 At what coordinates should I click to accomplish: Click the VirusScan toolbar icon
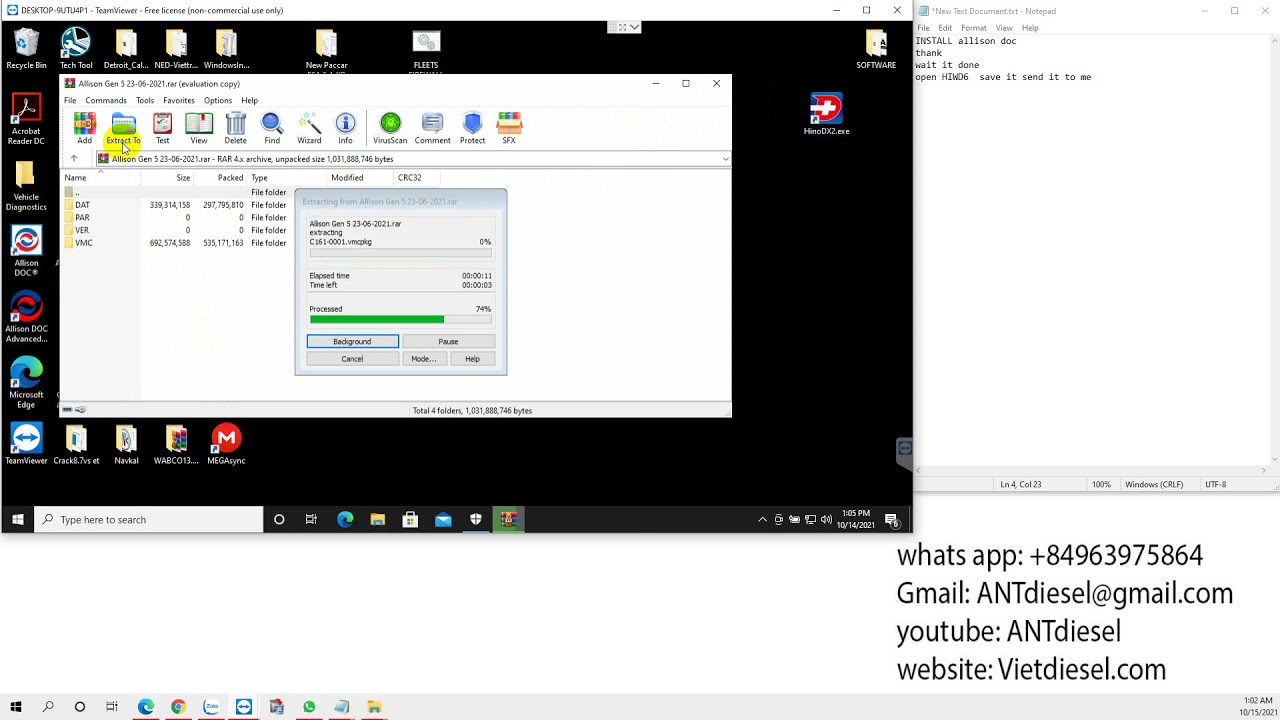pyautogui.click(x=390, y=128)
